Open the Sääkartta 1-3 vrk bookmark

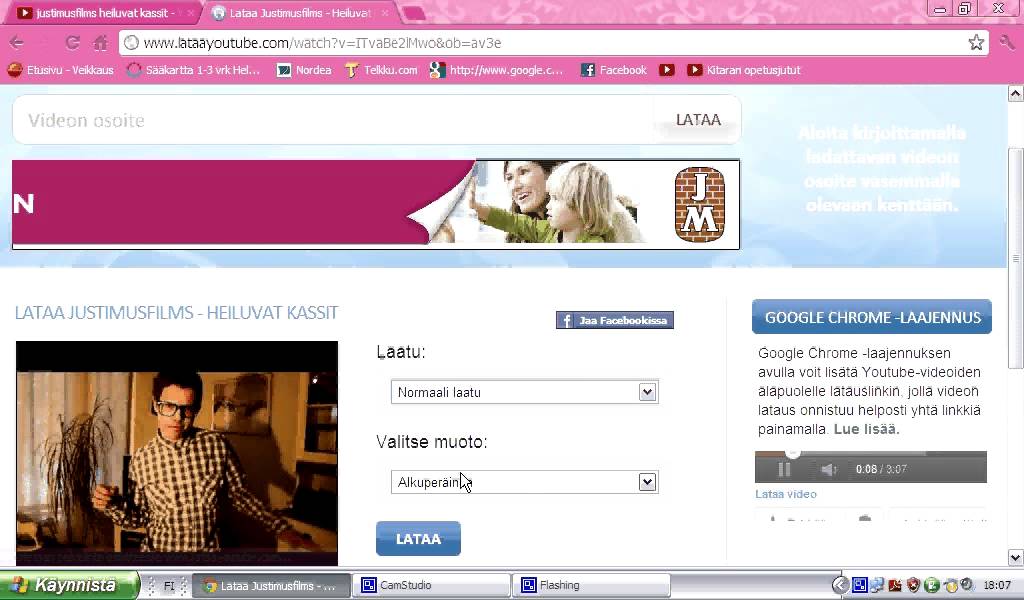pyautogui.click(x=193, y=70)
